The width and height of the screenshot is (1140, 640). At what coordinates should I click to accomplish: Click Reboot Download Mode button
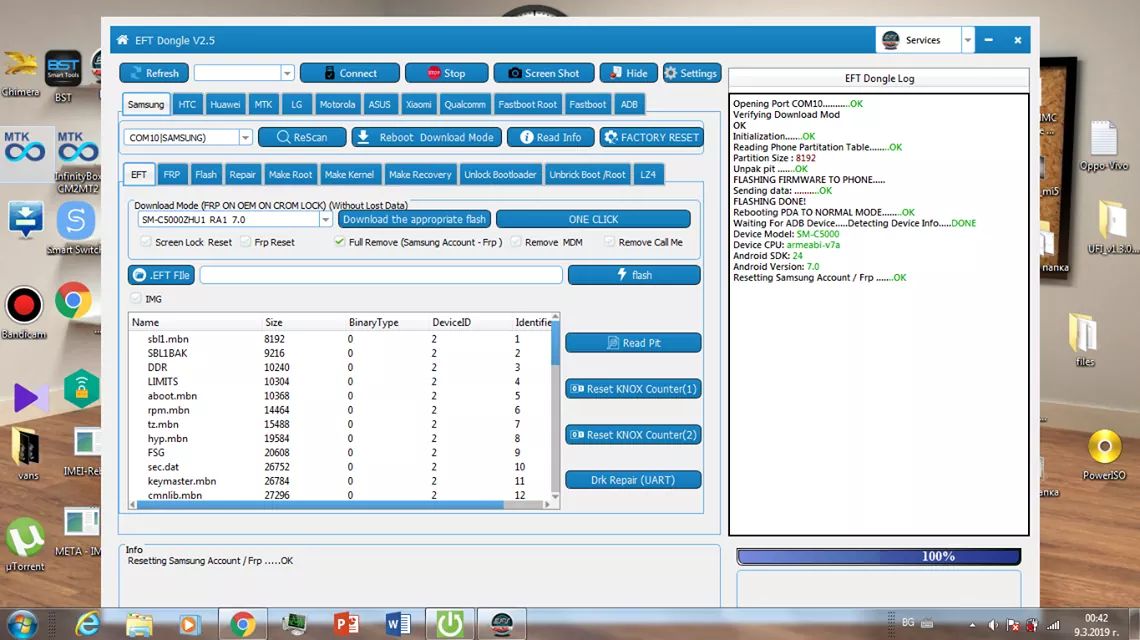427,137
